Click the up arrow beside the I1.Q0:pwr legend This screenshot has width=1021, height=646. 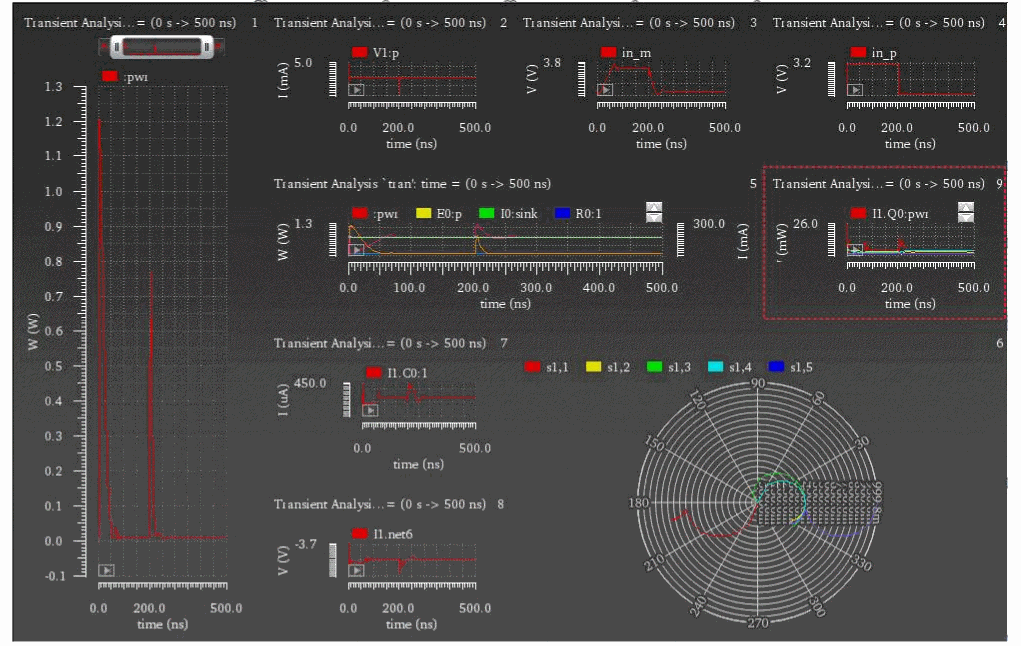(965, 207)
